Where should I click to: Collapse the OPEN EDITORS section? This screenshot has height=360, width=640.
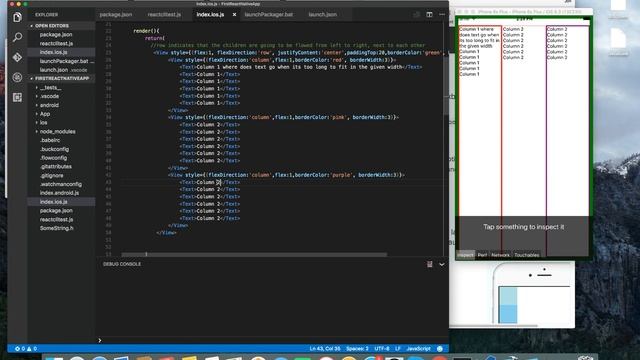pyautogui.click(x=61, y=26)
